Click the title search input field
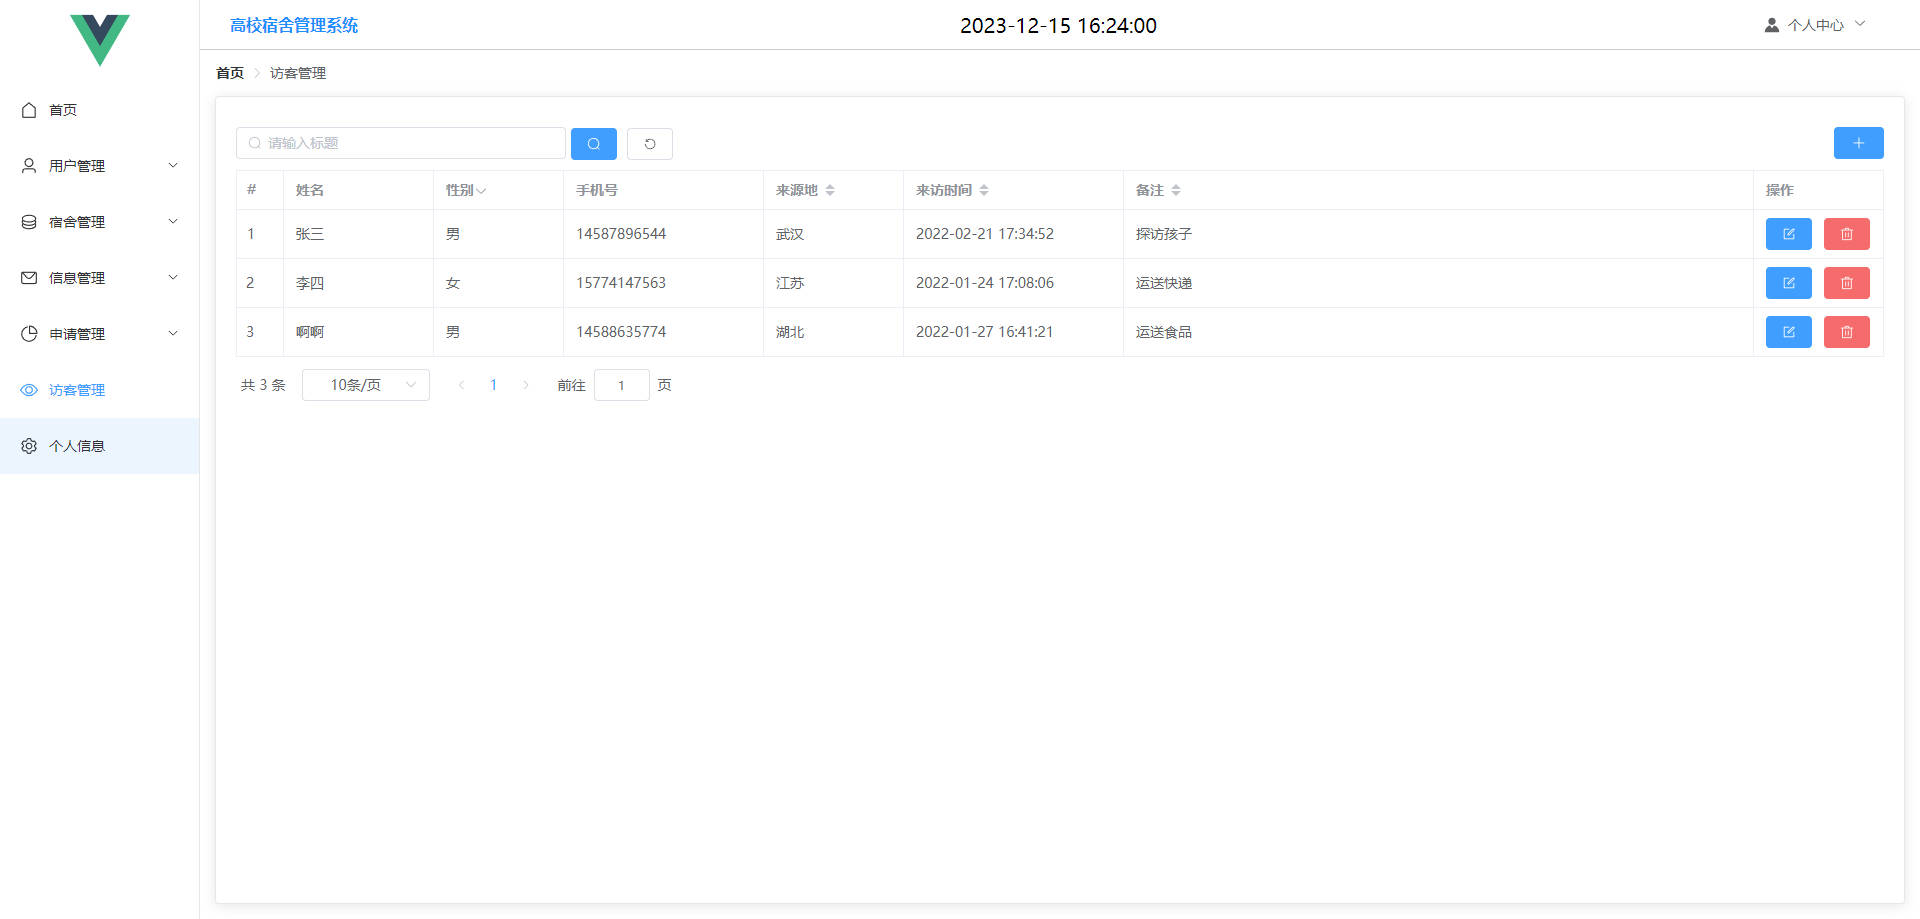1920x919 pixels. [401, 143]
